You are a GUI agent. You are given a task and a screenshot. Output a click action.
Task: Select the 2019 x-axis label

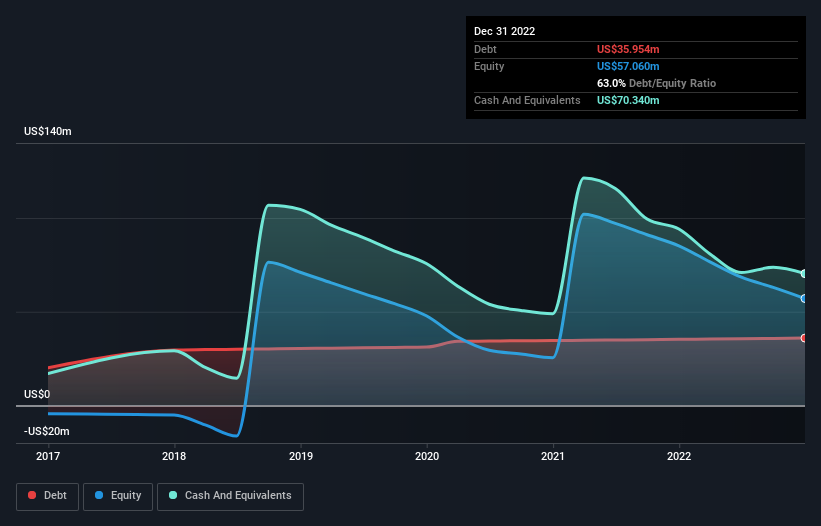[301, 456]
